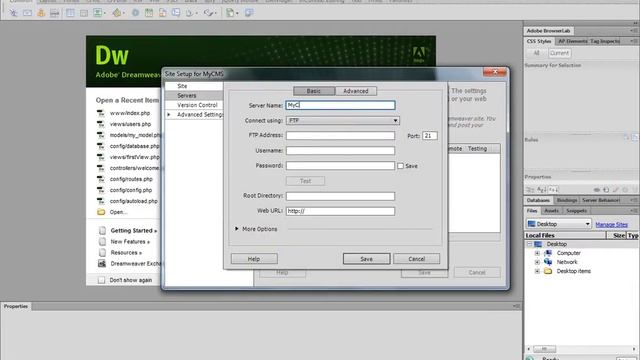This screenshot has height=360, width=640.
Task: Open the Getting Started link
Action: point(133,231)
